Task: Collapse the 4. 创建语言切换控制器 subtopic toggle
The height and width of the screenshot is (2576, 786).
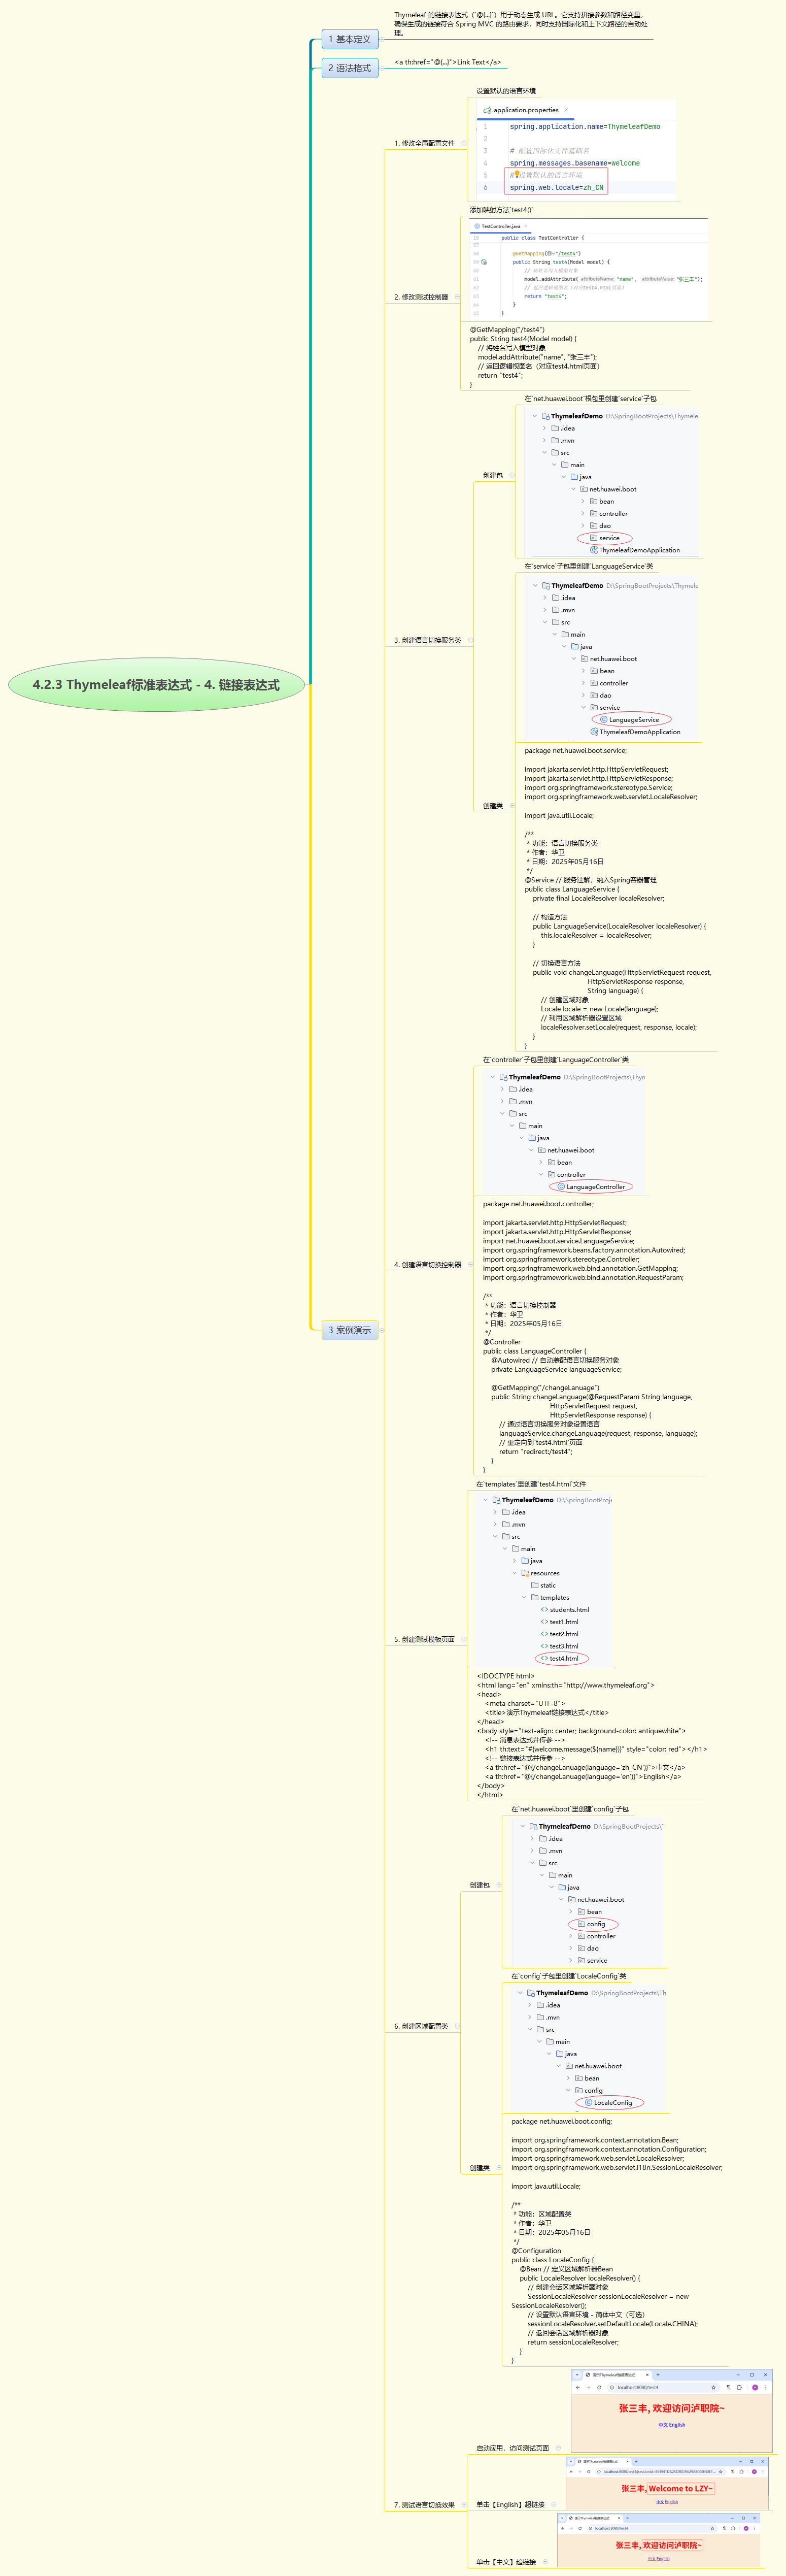Action: pyautogui.click(x=470, y=1265)
